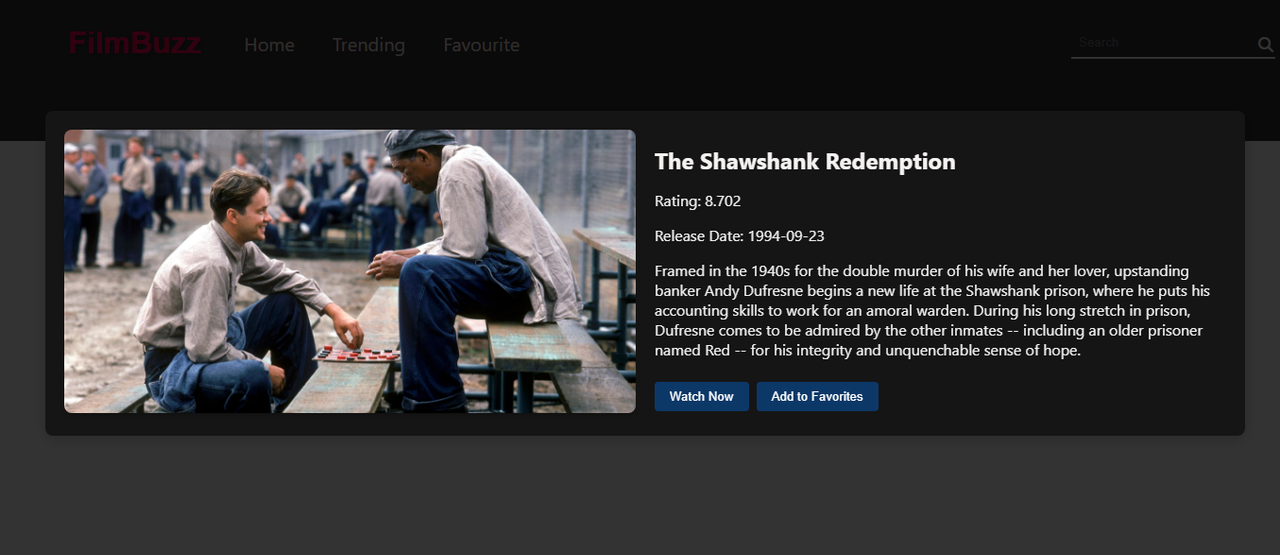Add the movie to Favorites
The height and width of the screenshot is (555, 1280).
817,396
